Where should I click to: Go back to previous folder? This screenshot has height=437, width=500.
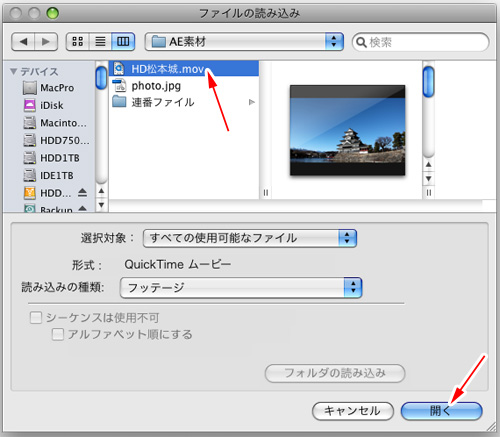click(x=23, y=42)
